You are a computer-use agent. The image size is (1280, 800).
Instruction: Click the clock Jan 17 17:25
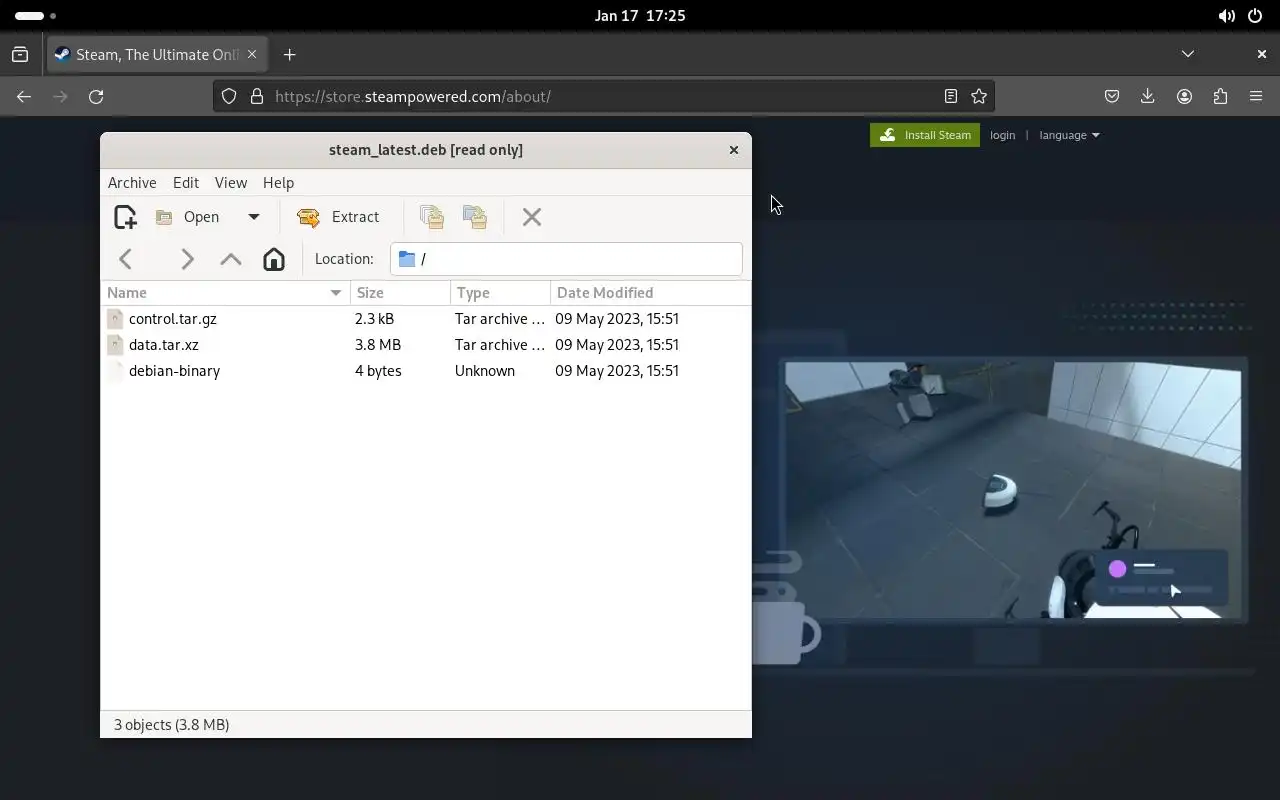640,16
